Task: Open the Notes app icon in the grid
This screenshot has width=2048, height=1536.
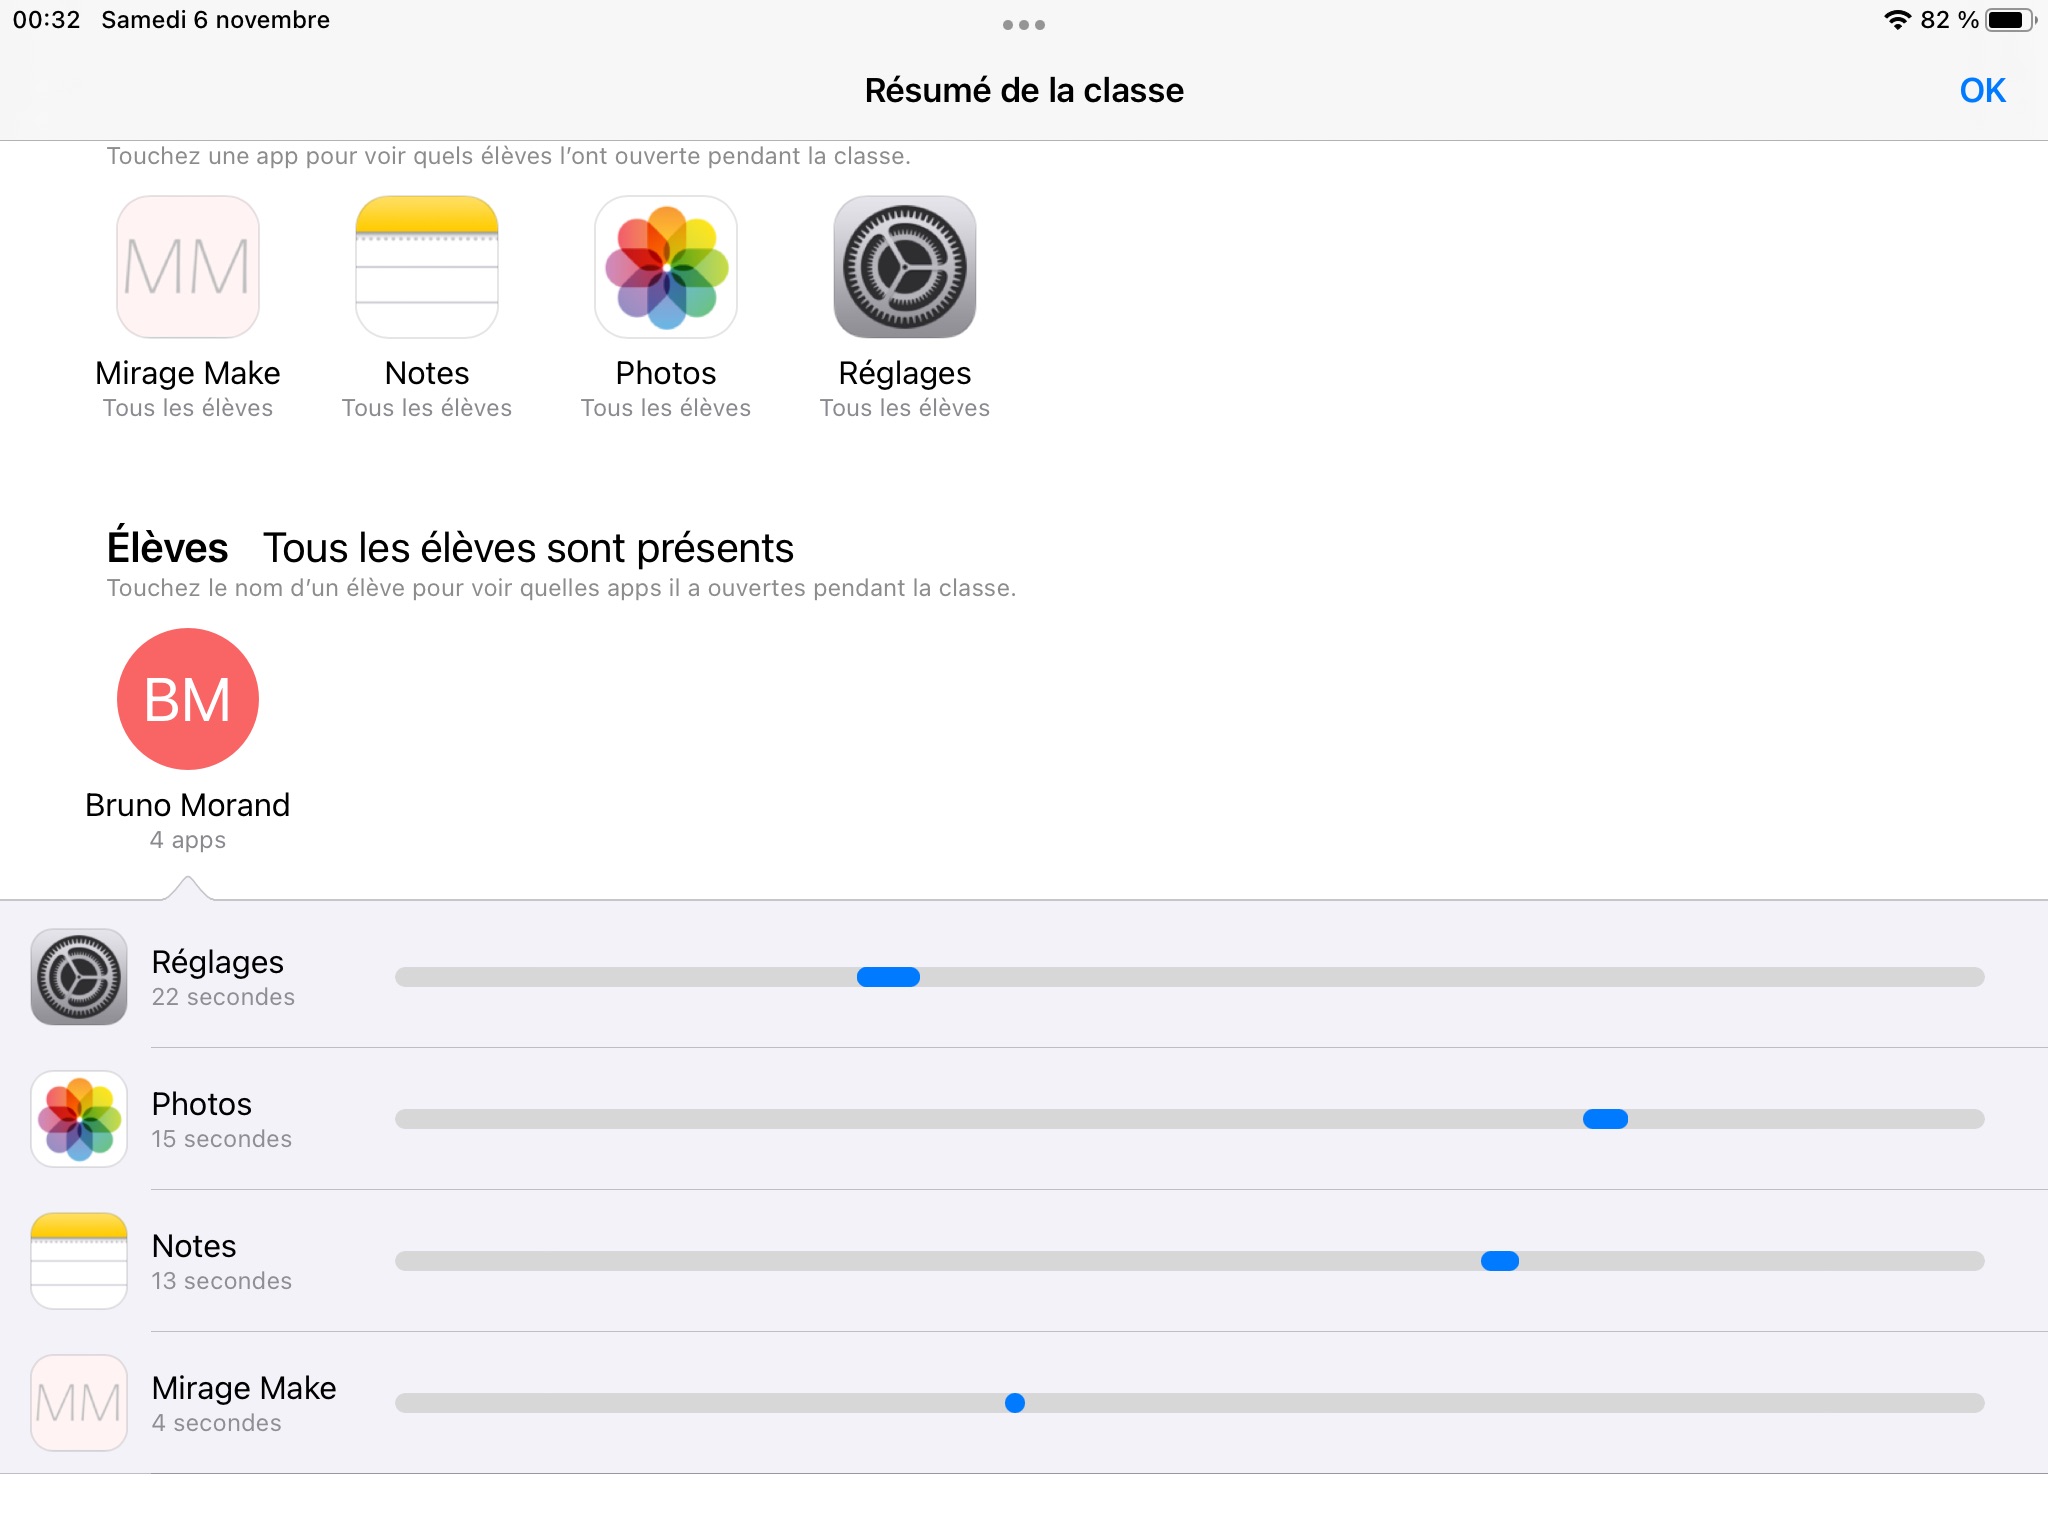Action: coord(427,267)
